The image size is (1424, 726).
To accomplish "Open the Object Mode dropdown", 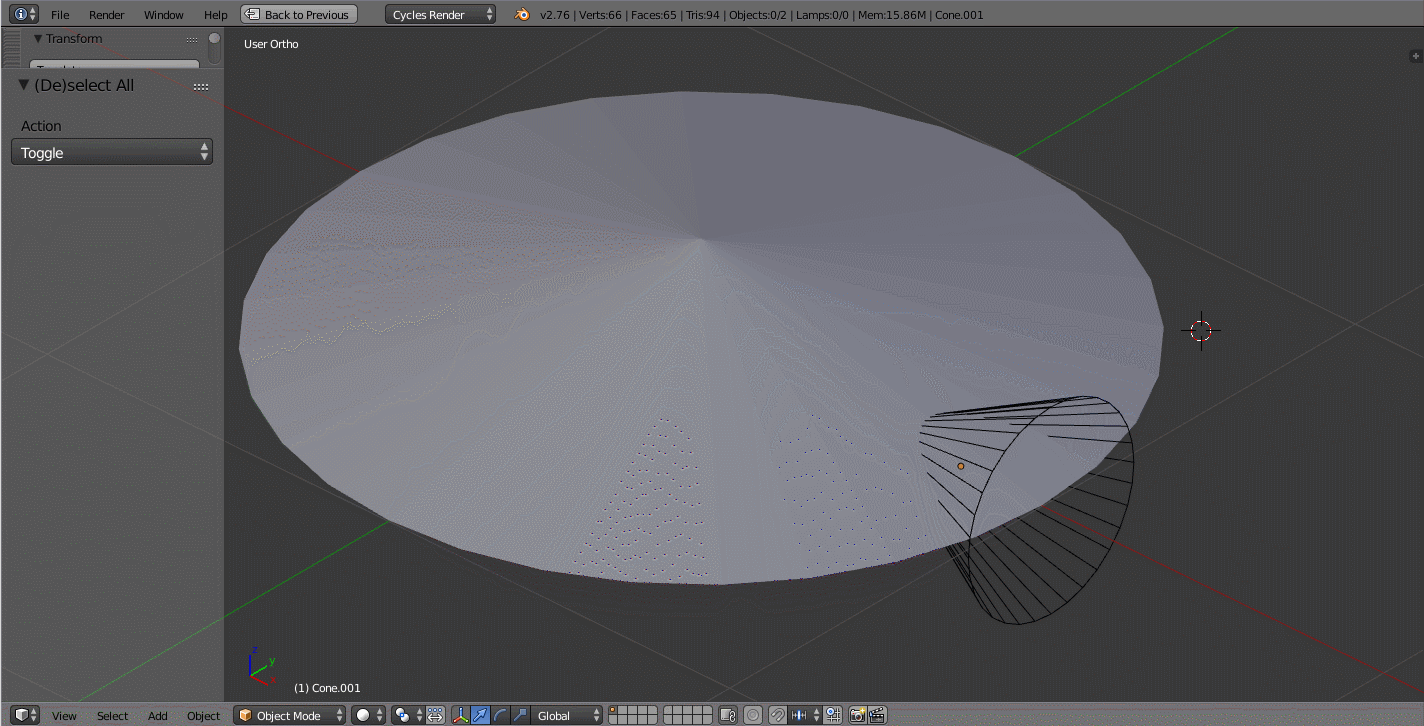I will click(x=290, y=715).
